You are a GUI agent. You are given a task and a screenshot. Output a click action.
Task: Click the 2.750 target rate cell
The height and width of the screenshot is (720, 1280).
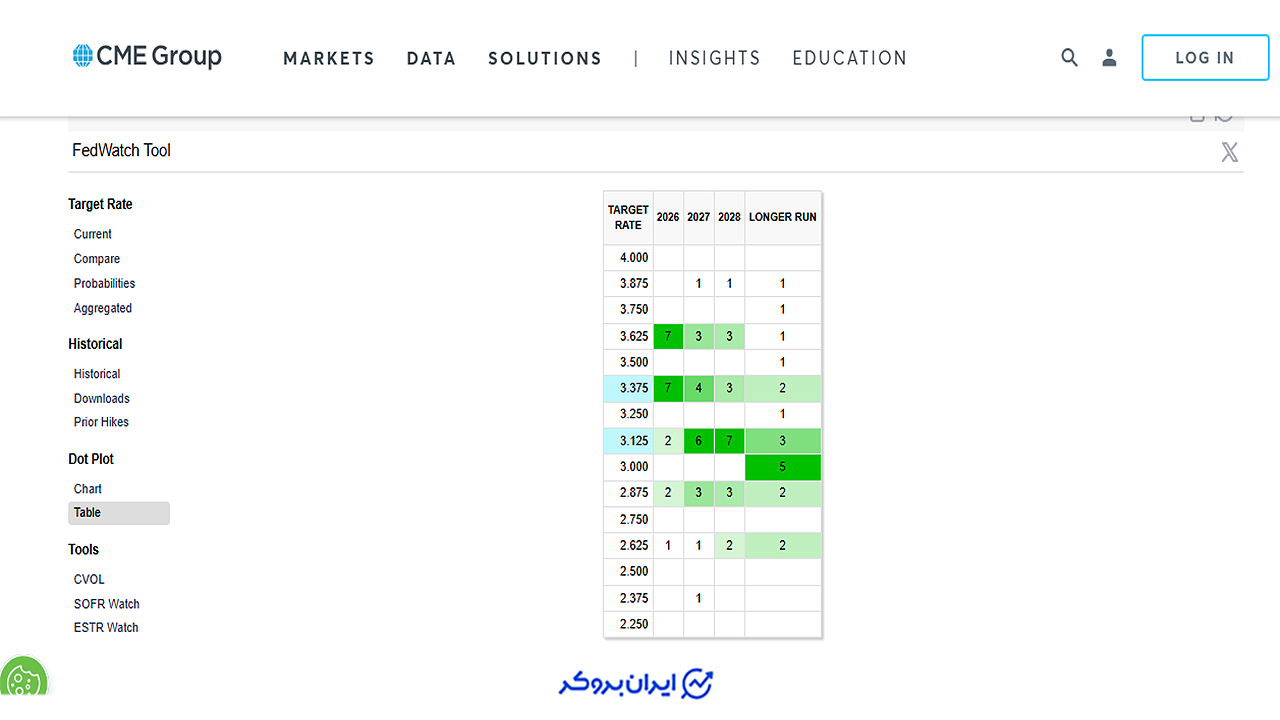pos(629,520)
